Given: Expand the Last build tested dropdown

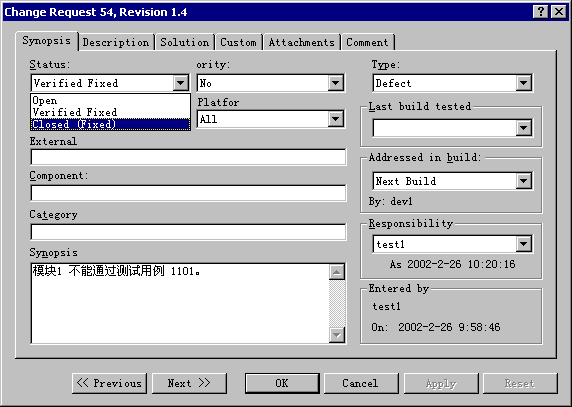Looking at the screenshot, I should click(452, 128).
